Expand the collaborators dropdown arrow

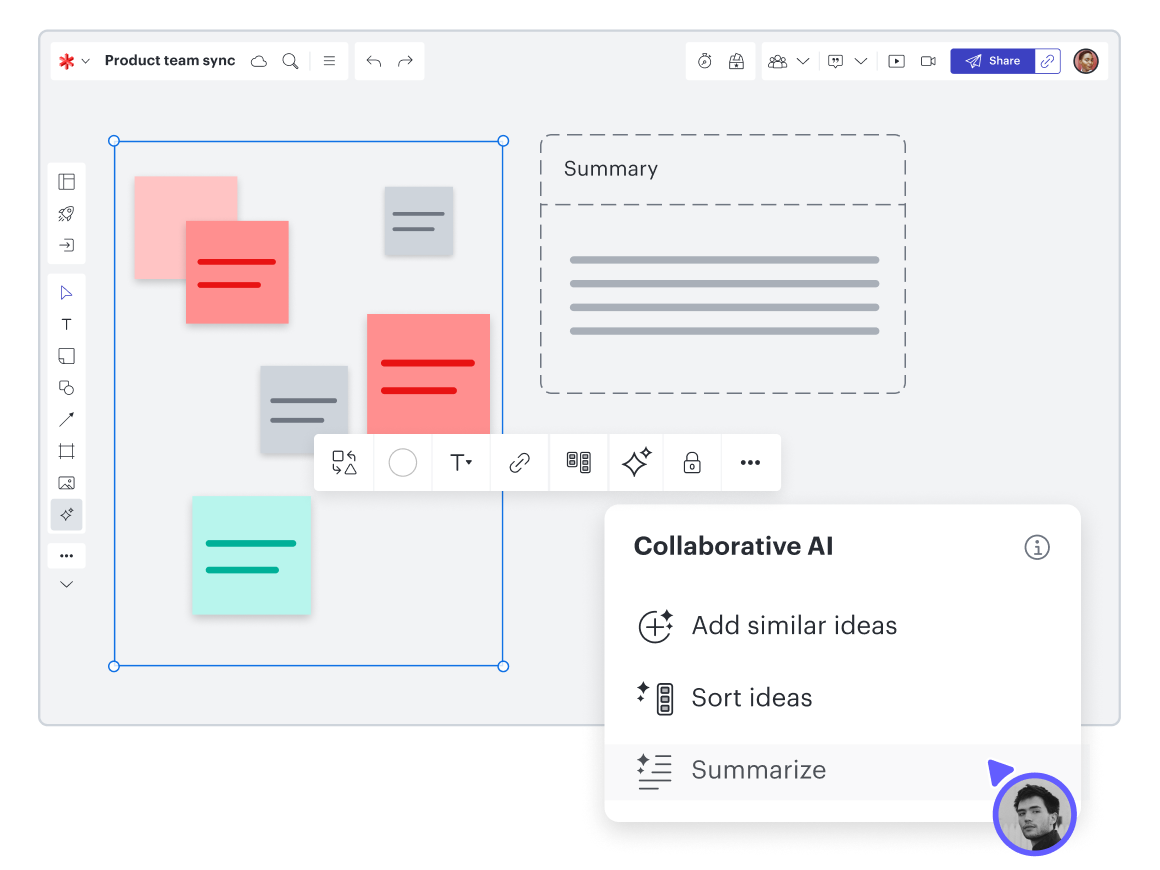point(802,61)
